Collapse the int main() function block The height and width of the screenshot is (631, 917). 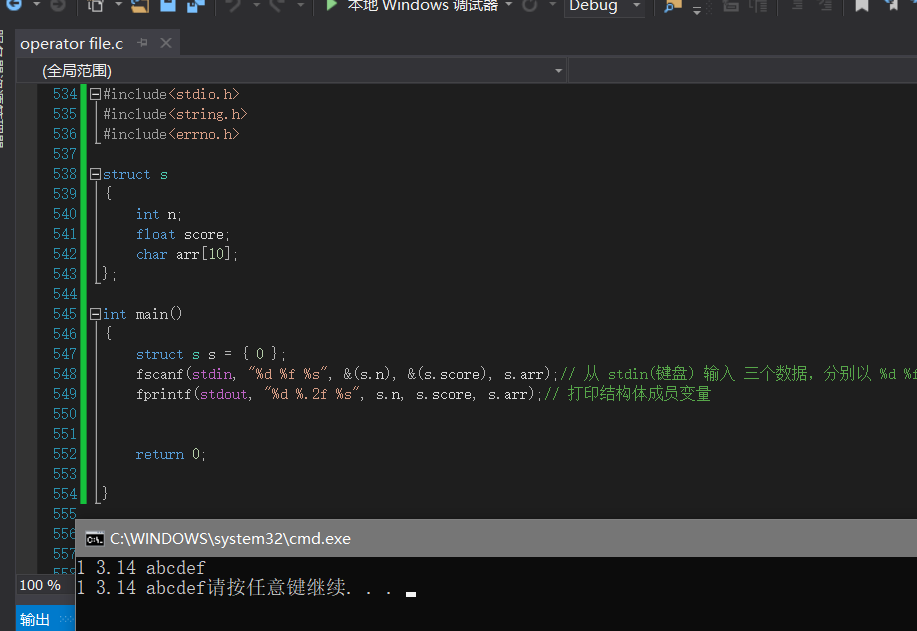[95, 314]
